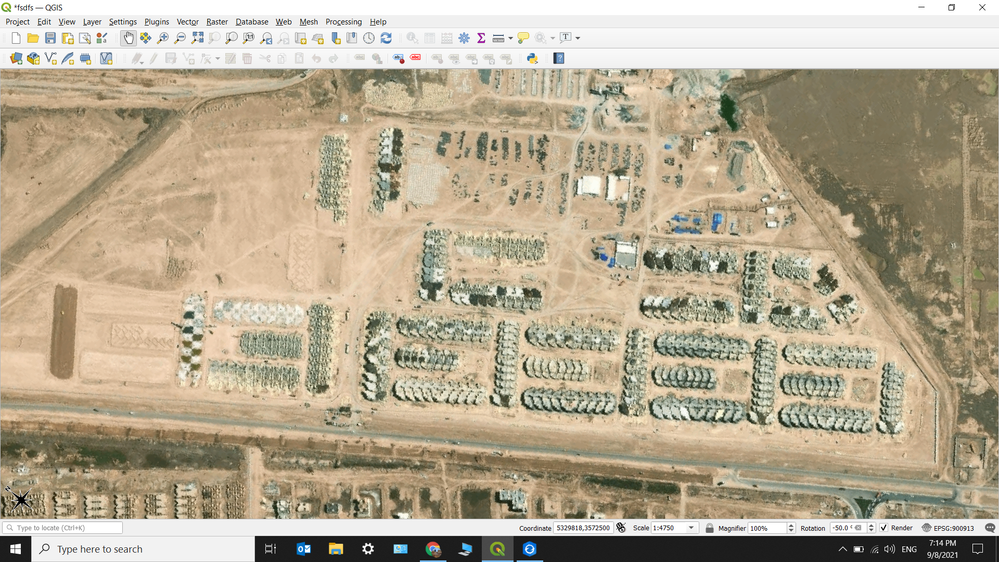Open the Temporal Controller clock icon

tap(369, 38)
